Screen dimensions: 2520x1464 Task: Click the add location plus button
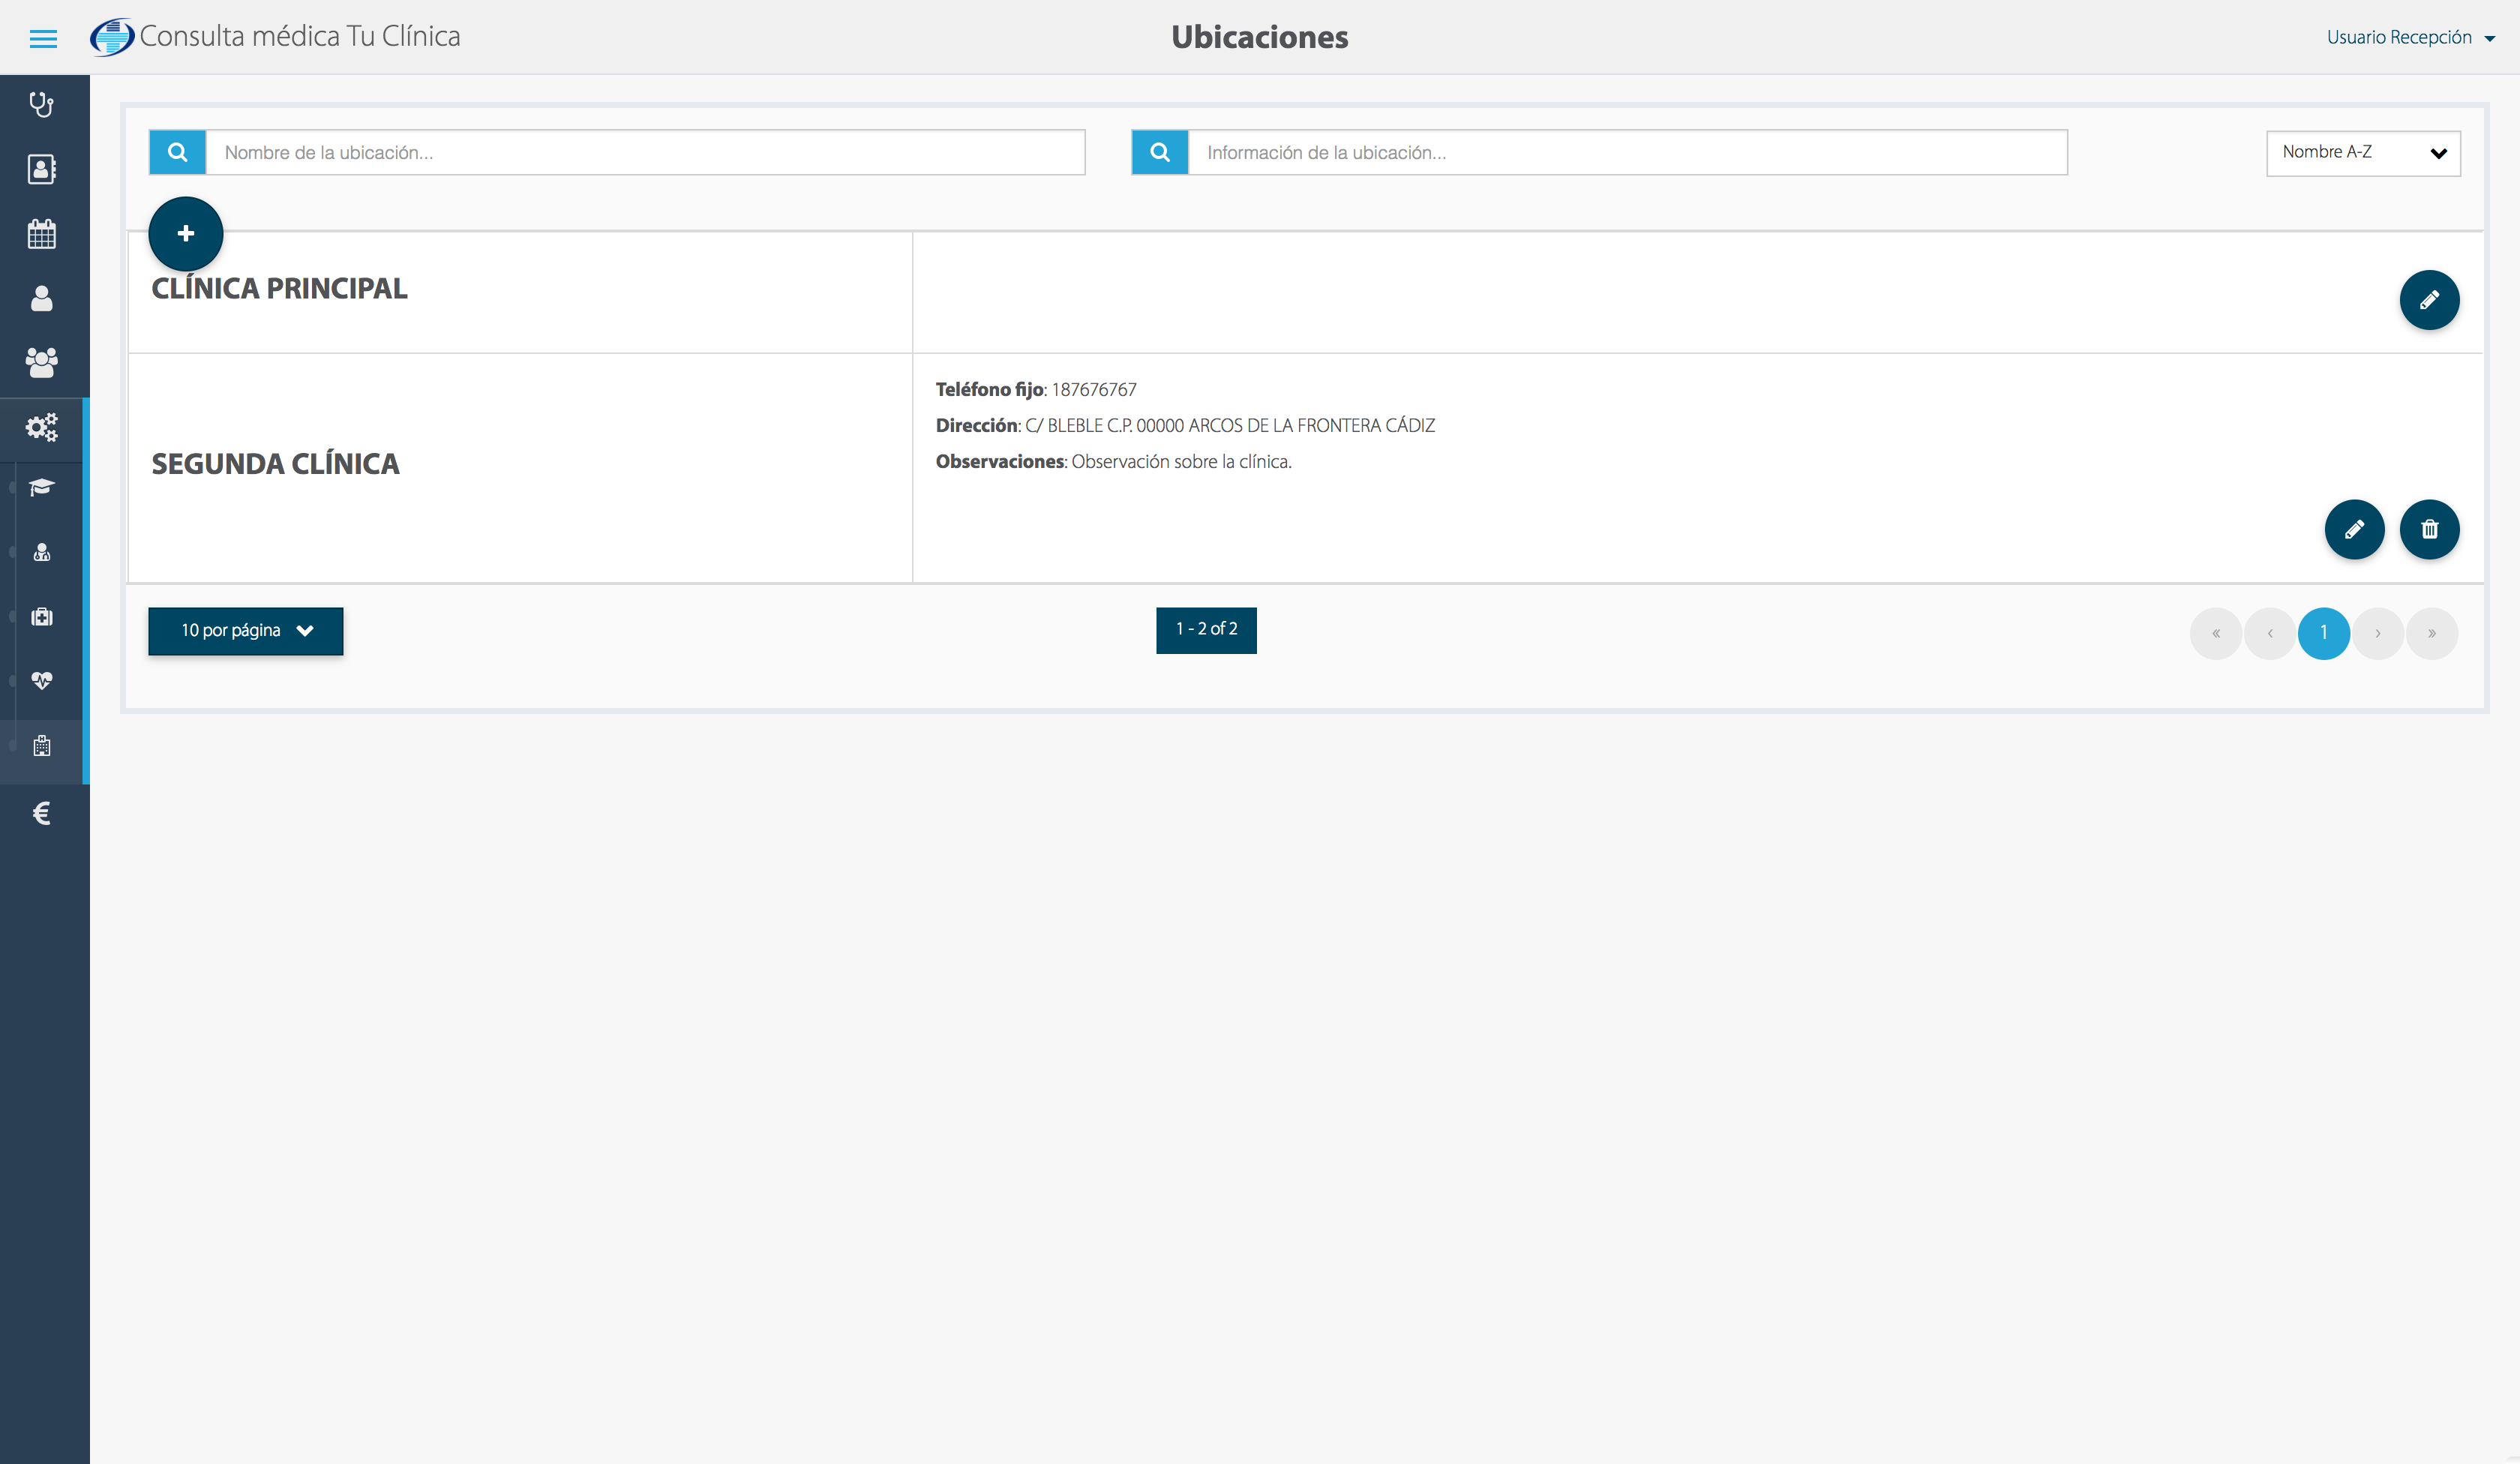(185, 234)
